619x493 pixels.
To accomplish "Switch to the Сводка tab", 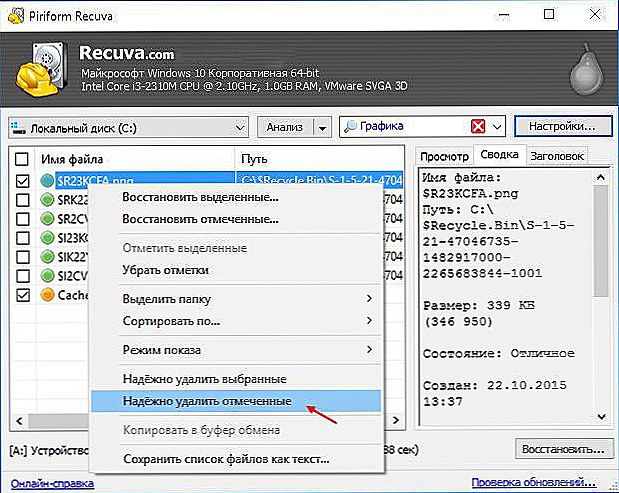I will (499, 154).
